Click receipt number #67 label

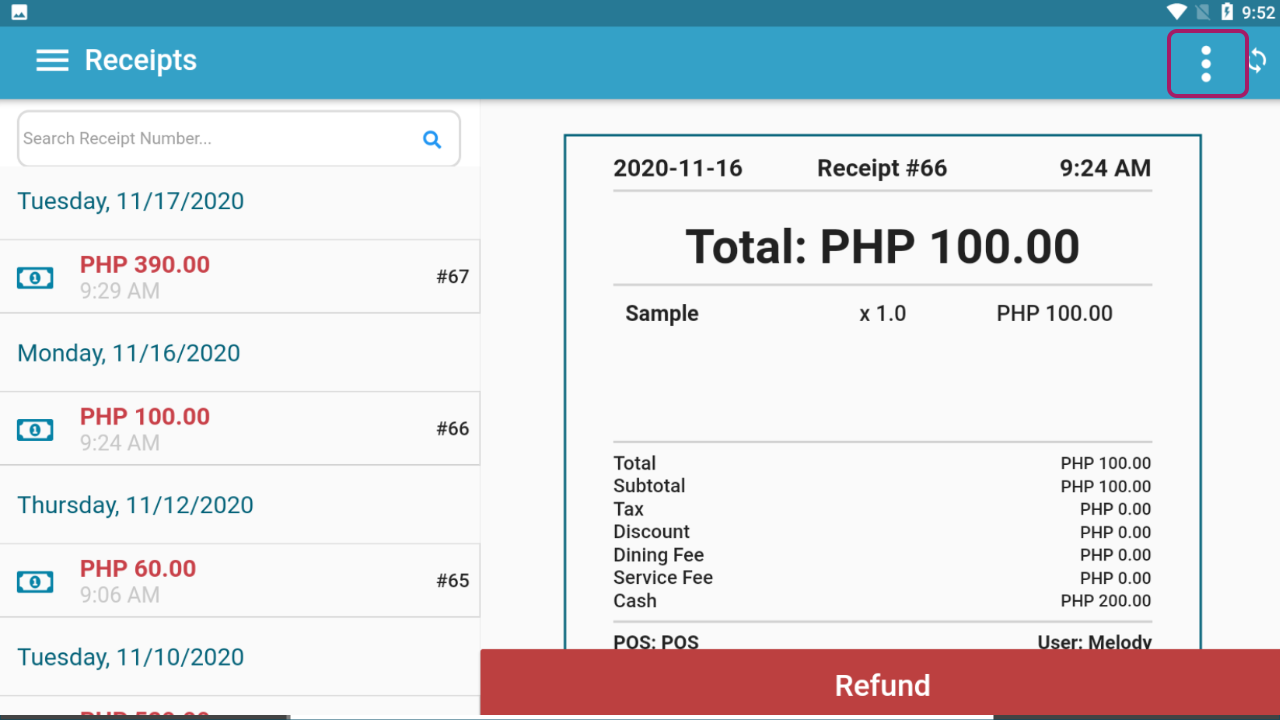coord(452,277)
